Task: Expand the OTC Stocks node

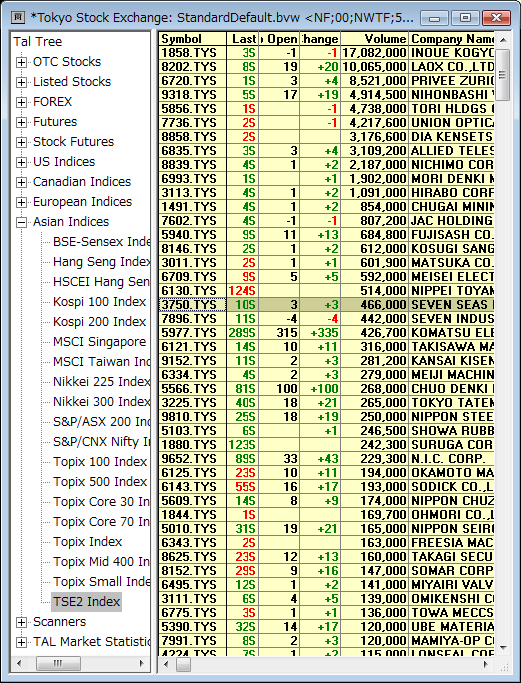Action: (x=21, y=62)
